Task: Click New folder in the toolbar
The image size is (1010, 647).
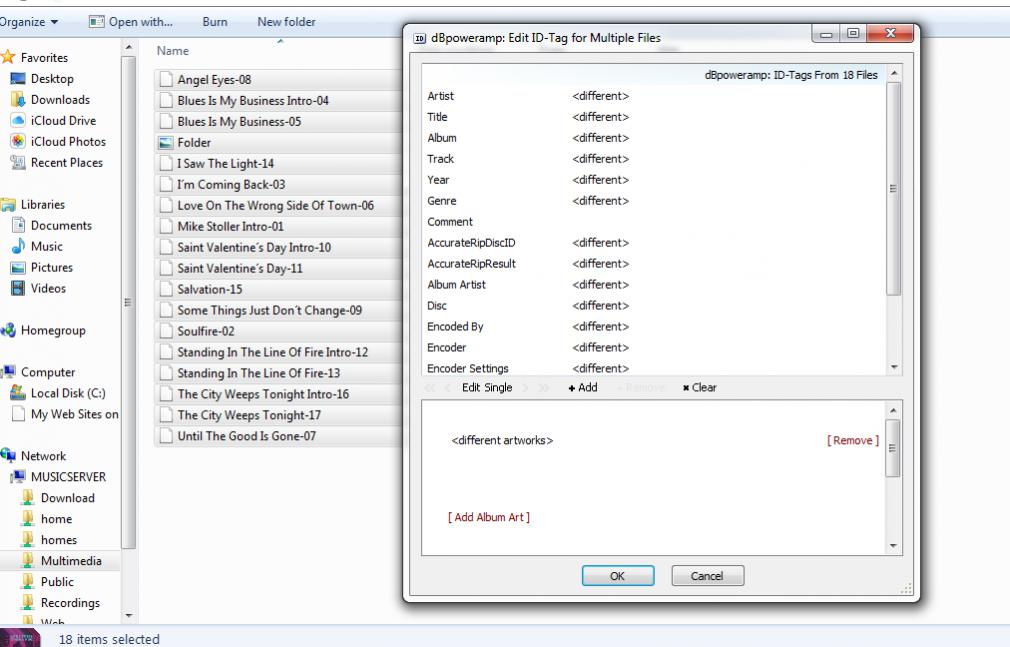Action: click(x=285, y=20)
